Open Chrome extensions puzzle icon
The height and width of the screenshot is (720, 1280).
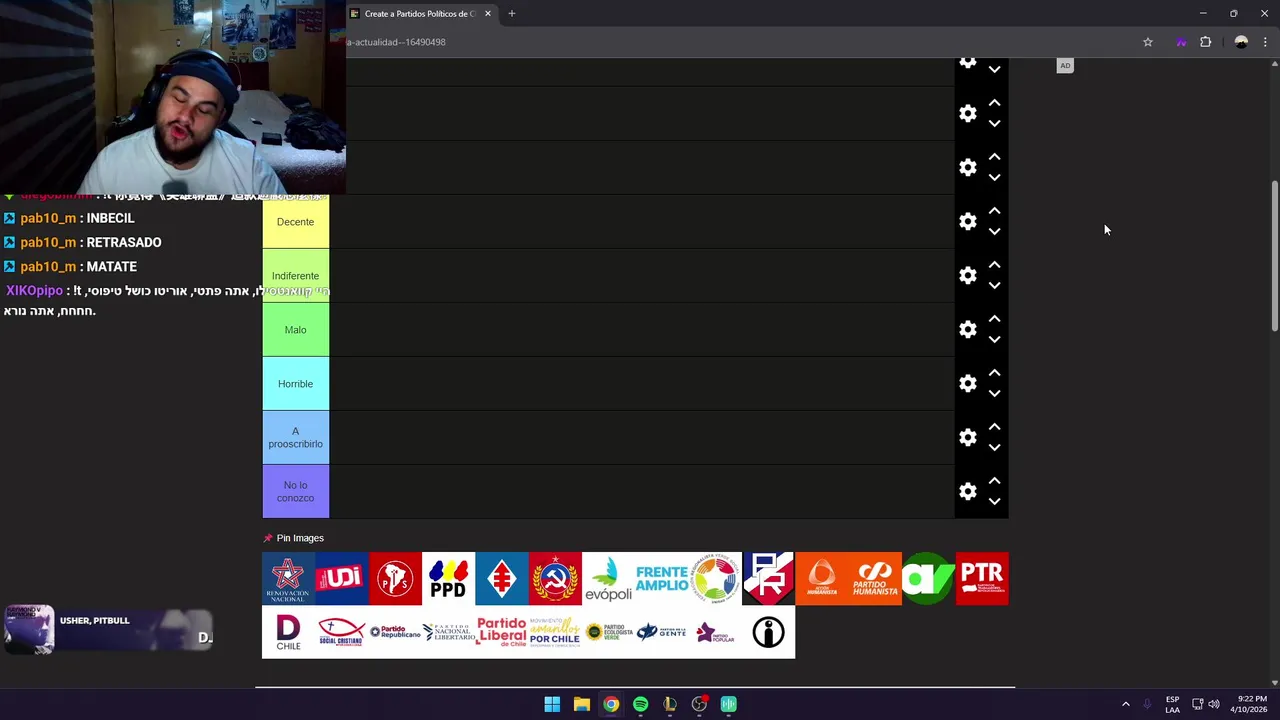point(1205,42)
